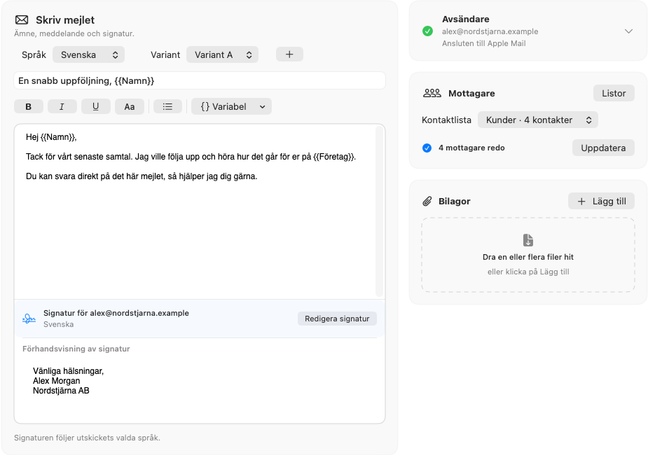Viewport: 648px width, 455px height.
Task: Click the Förhandsvisning av signatur label
Action: (x=76, y=349)
